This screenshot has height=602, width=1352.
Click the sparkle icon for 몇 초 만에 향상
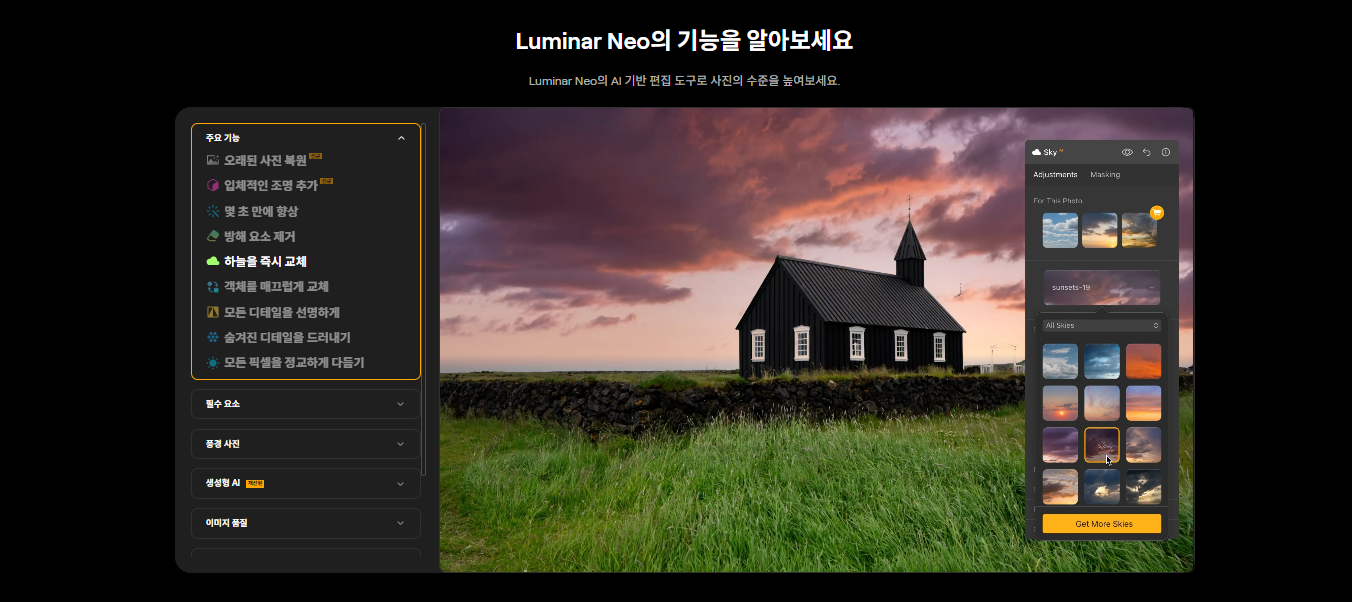pyautogui.click(x=212, y=211)
